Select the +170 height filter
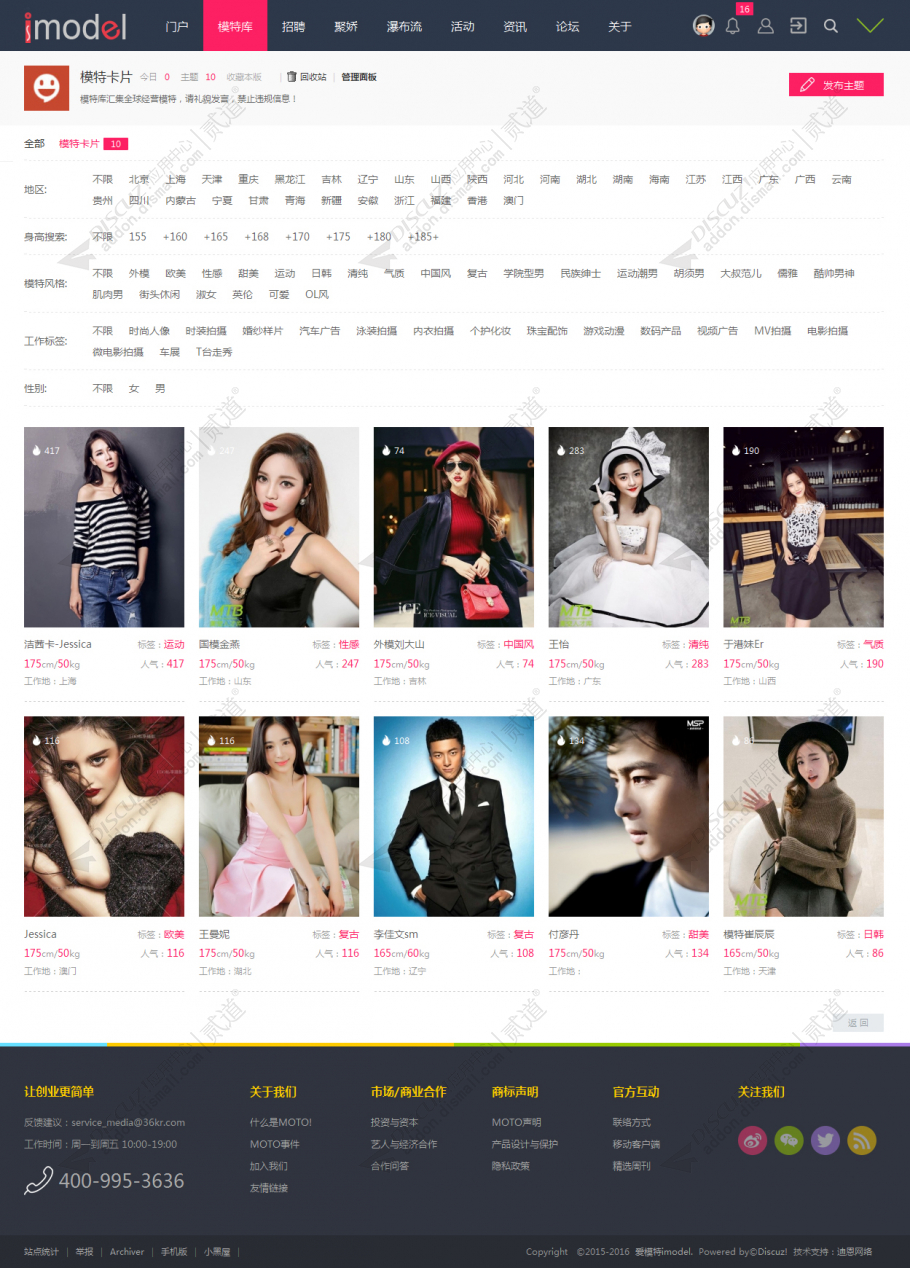The height and width of the screenshot is (1268, 910). [x=297, y=237]
